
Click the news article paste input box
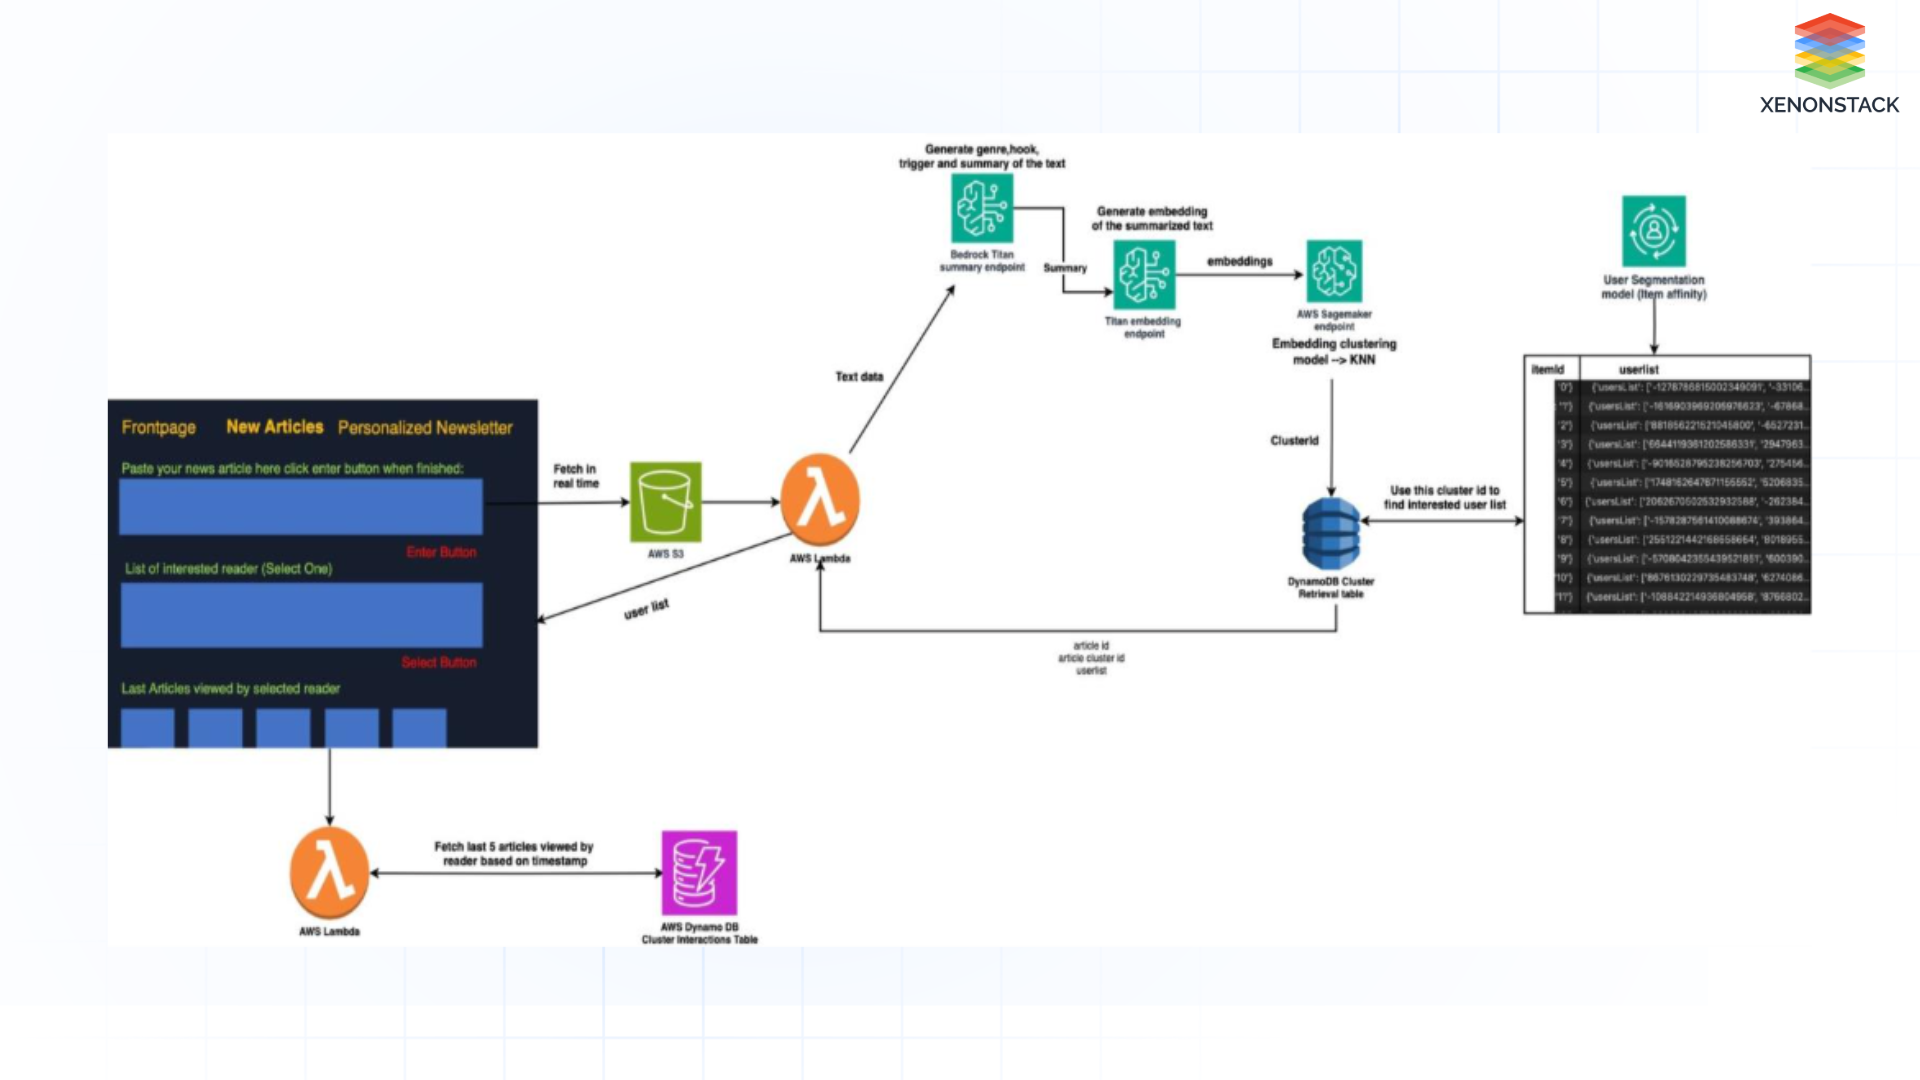(301, 507)
